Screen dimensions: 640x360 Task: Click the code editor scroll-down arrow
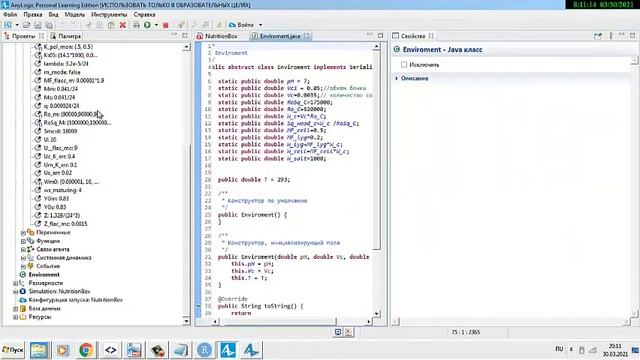(376, 313)
